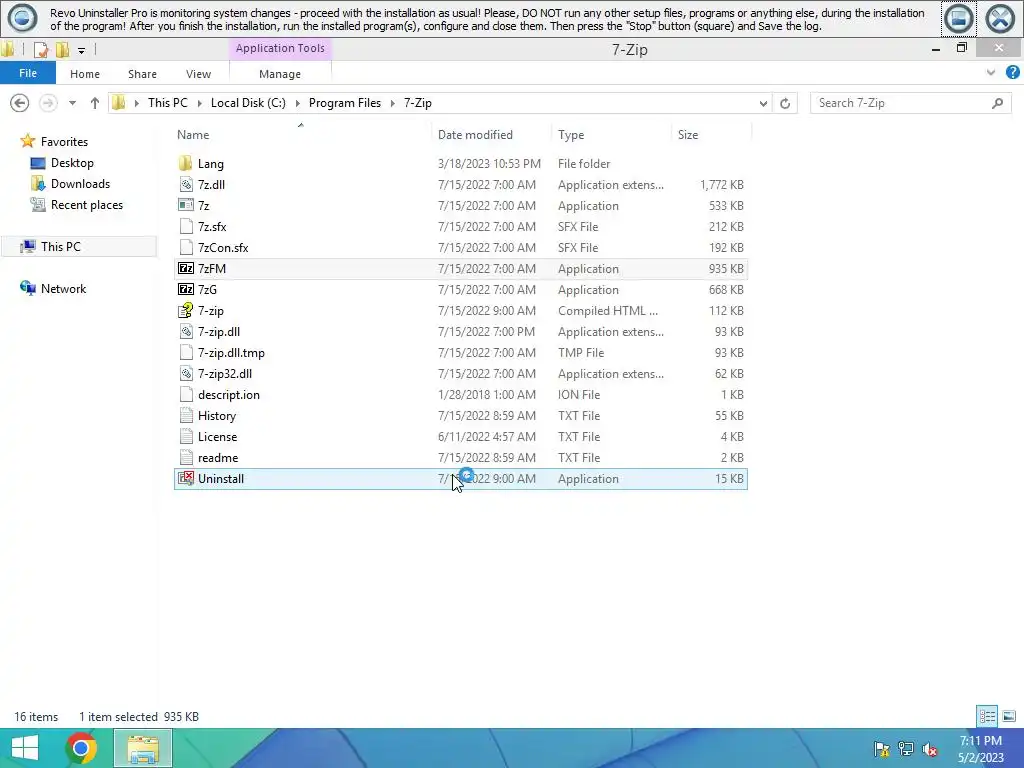
Task: Open the File ribbon tab
Action: pyautogui.click(x=27, y=73)
